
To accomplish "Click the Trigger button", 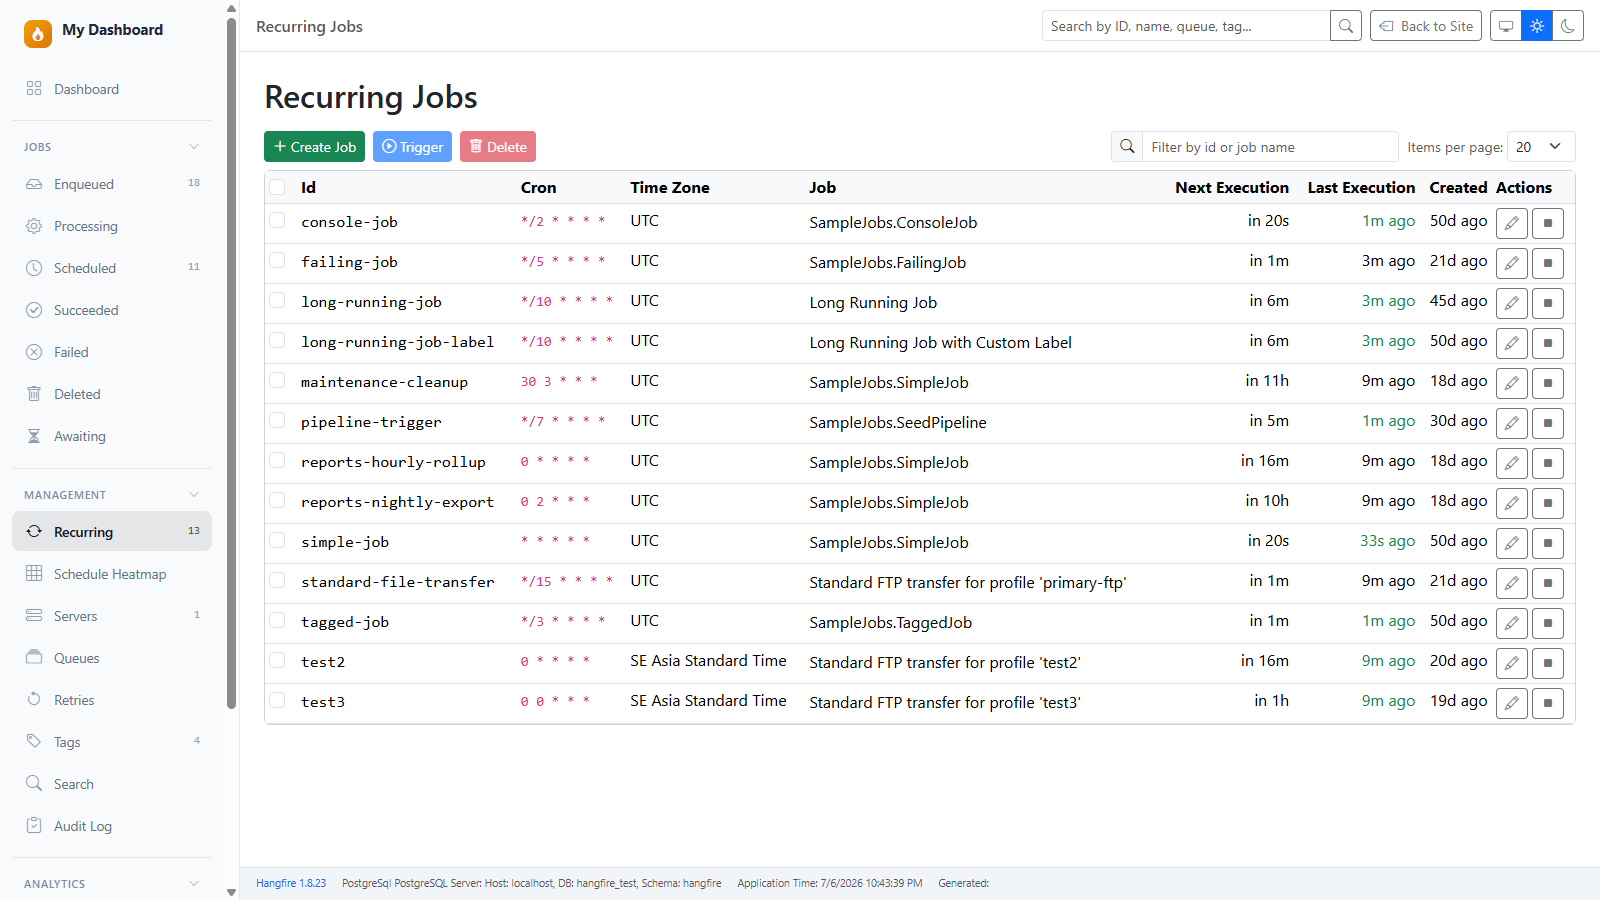I will pyautogui.click(x=412, y=146).
